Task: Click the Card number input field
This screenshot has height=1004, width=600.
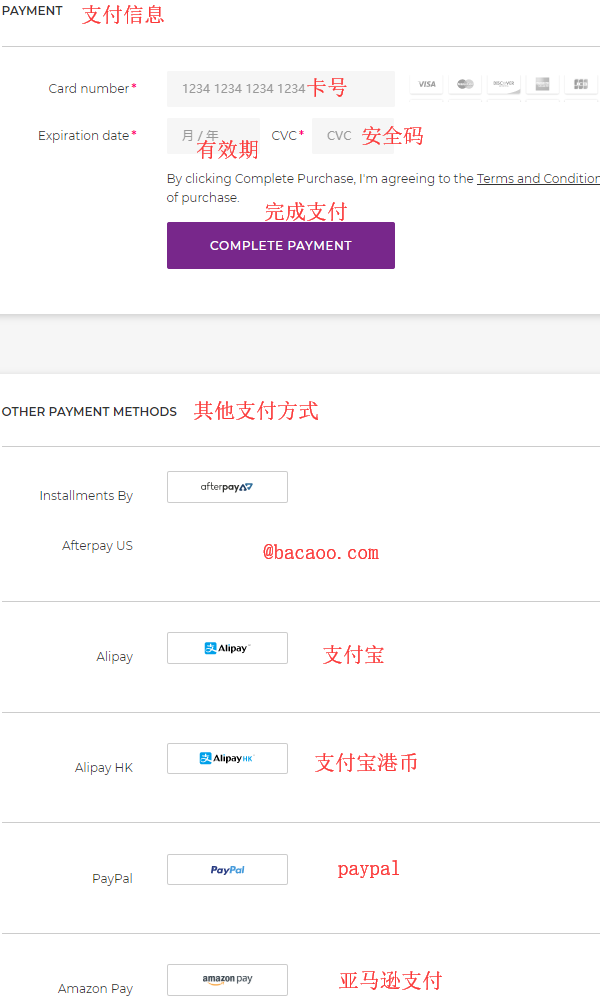Action: coord(280,89)
